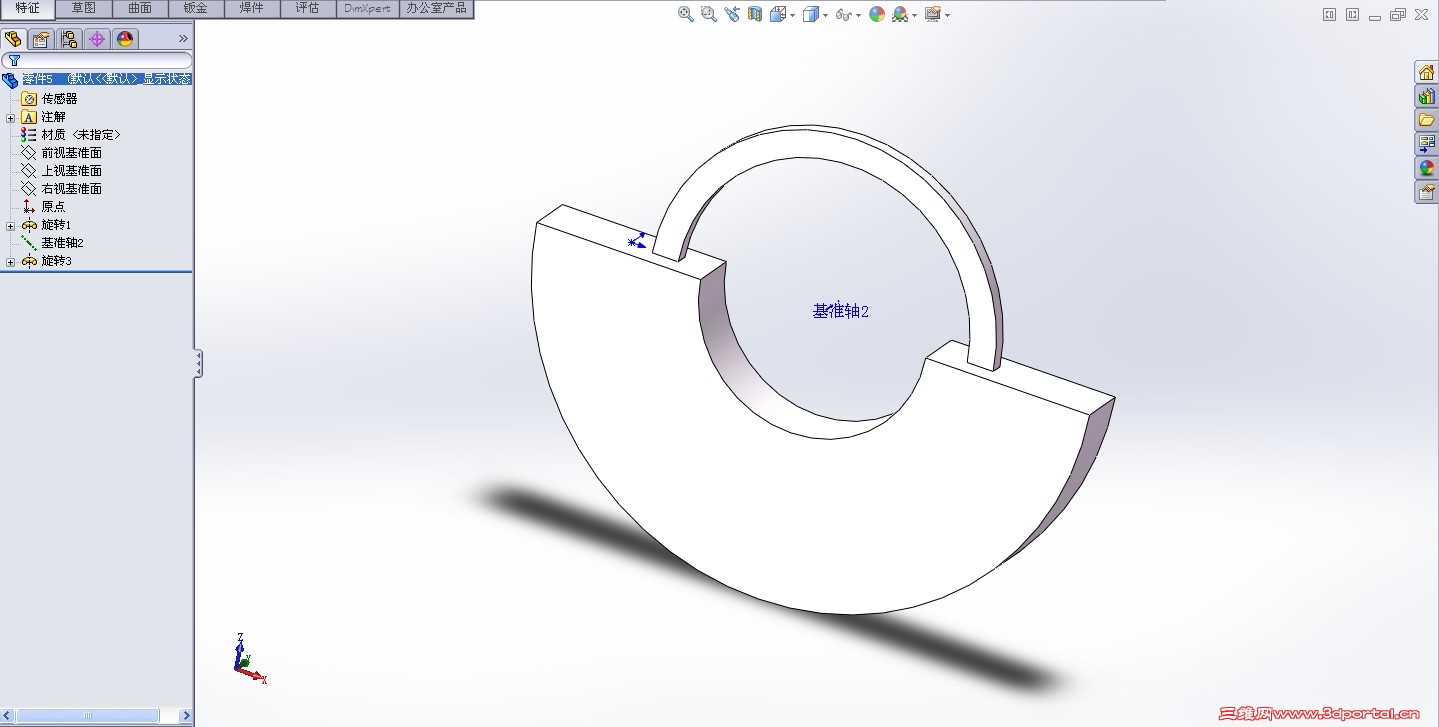The height and width of the screenshot is (727, 1439).
Task: Select the Zoom to Fit tool
Action: coord(685,13)
